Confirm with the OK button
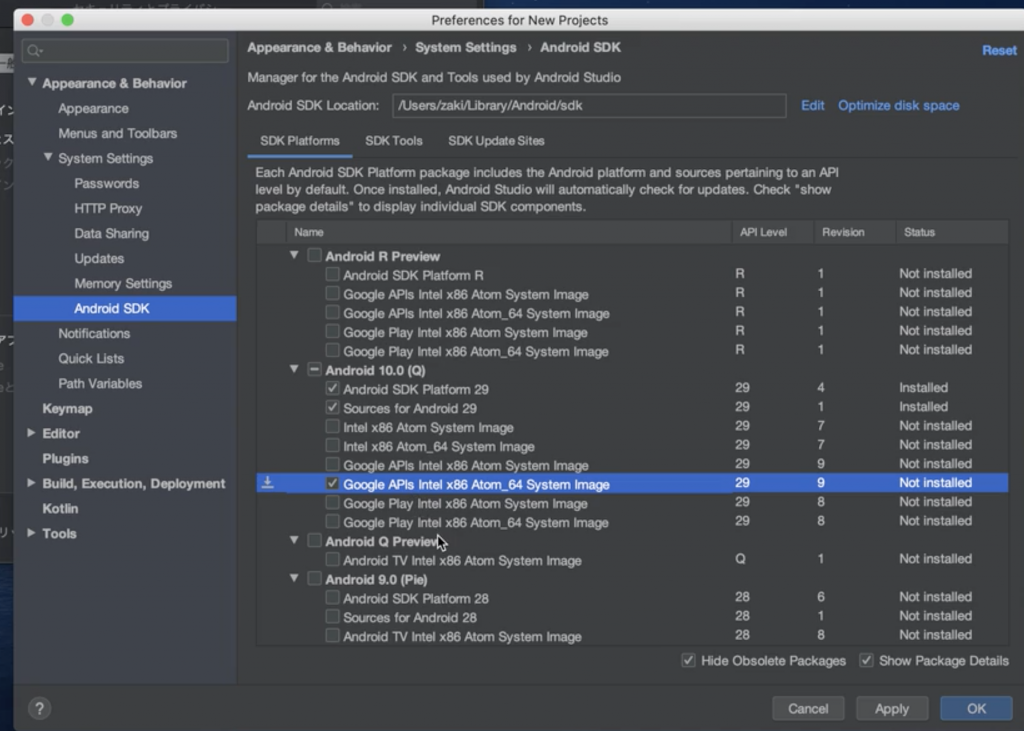 (976, 709)
